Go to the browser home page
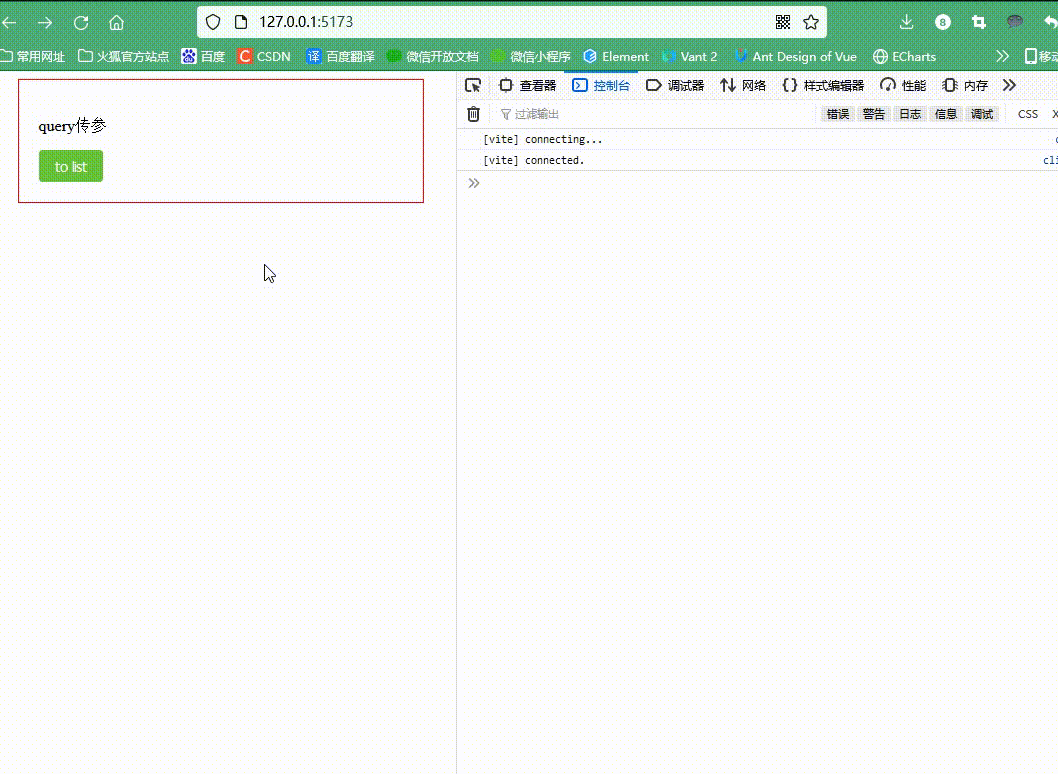Image resolution: width=1058 pixels, height=774 pixels. point(116,22)
